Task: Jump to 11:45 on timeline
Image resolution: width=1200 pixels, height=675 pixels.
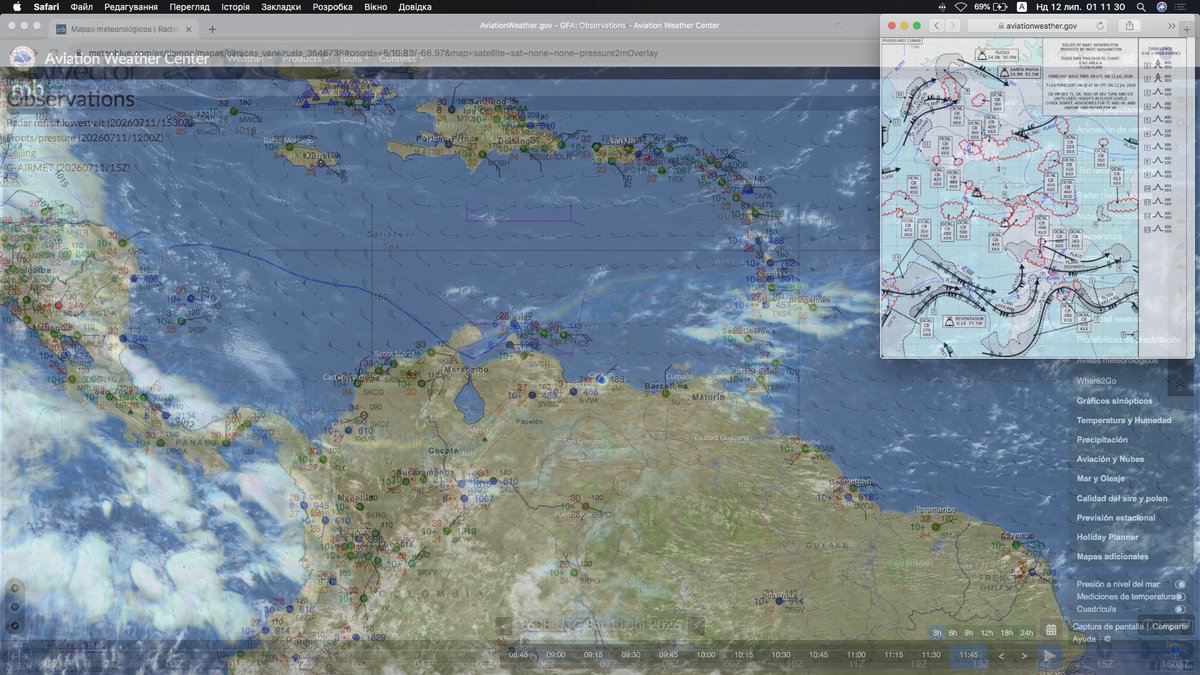Action: point(968,655)
